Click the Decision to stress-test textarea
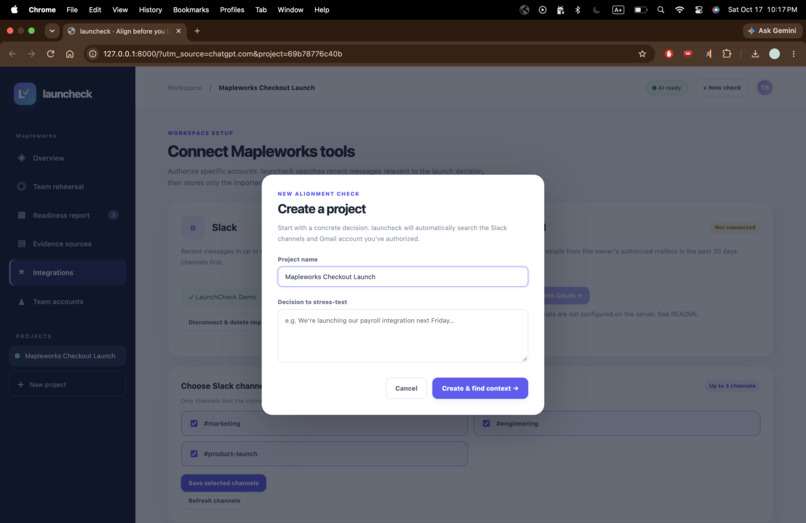 [x=402, y=335]
